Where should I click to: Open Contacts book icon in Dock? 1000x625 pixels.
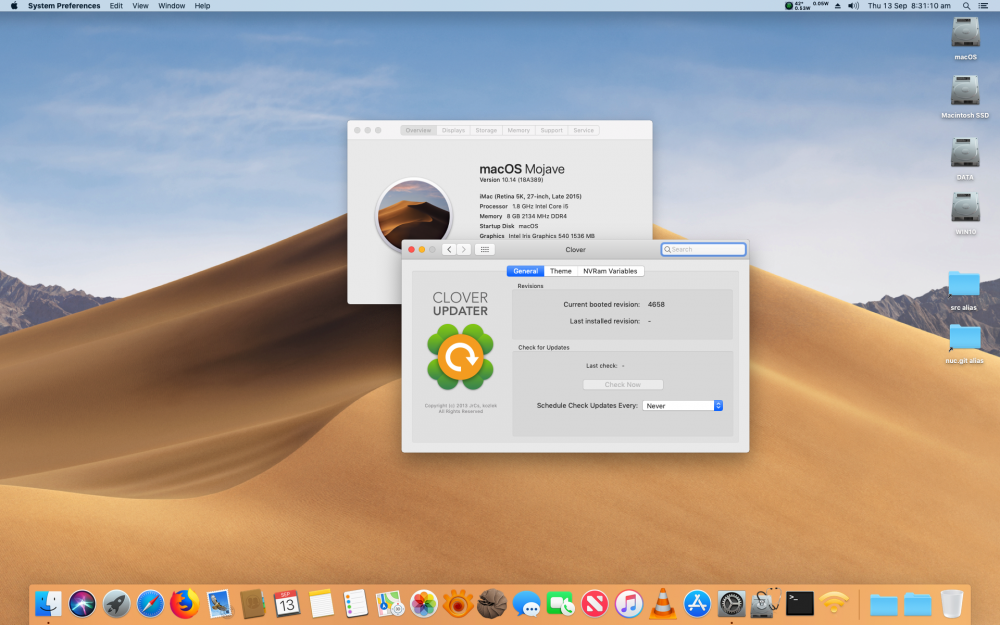tap(253, 603)
